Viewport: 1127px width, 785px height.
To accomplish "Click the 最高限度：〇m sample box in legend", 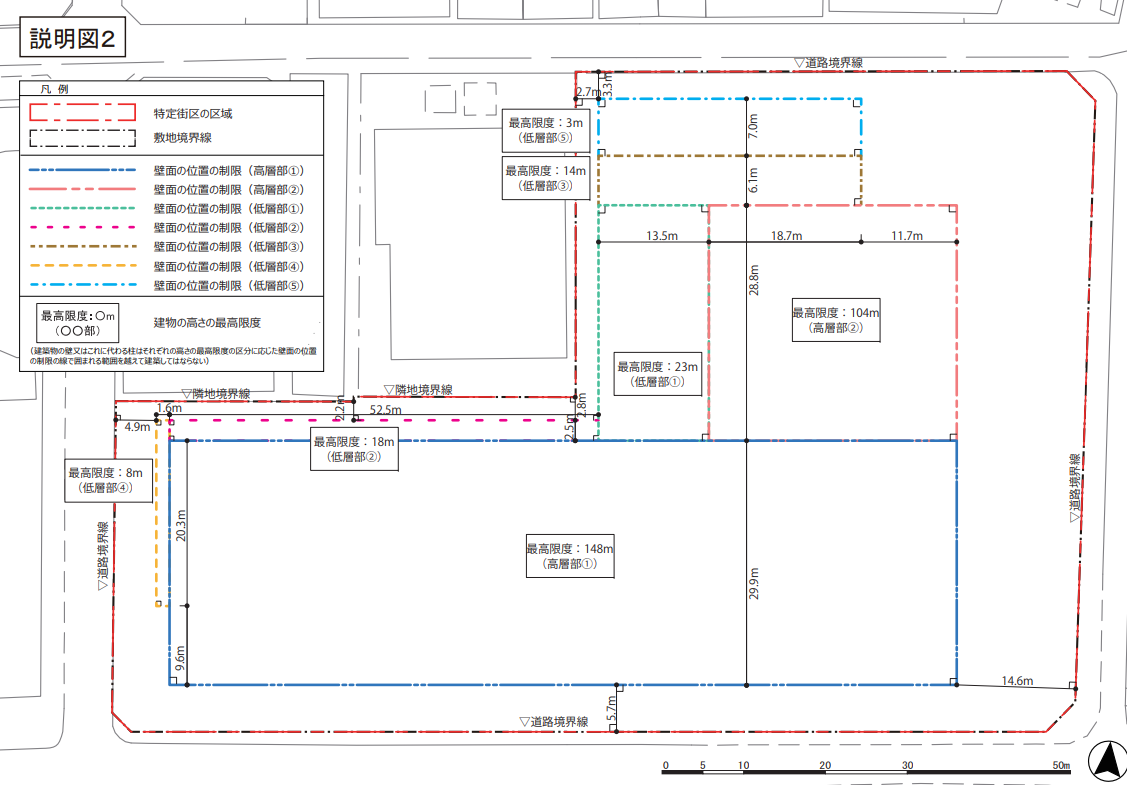I will point(78,322).
